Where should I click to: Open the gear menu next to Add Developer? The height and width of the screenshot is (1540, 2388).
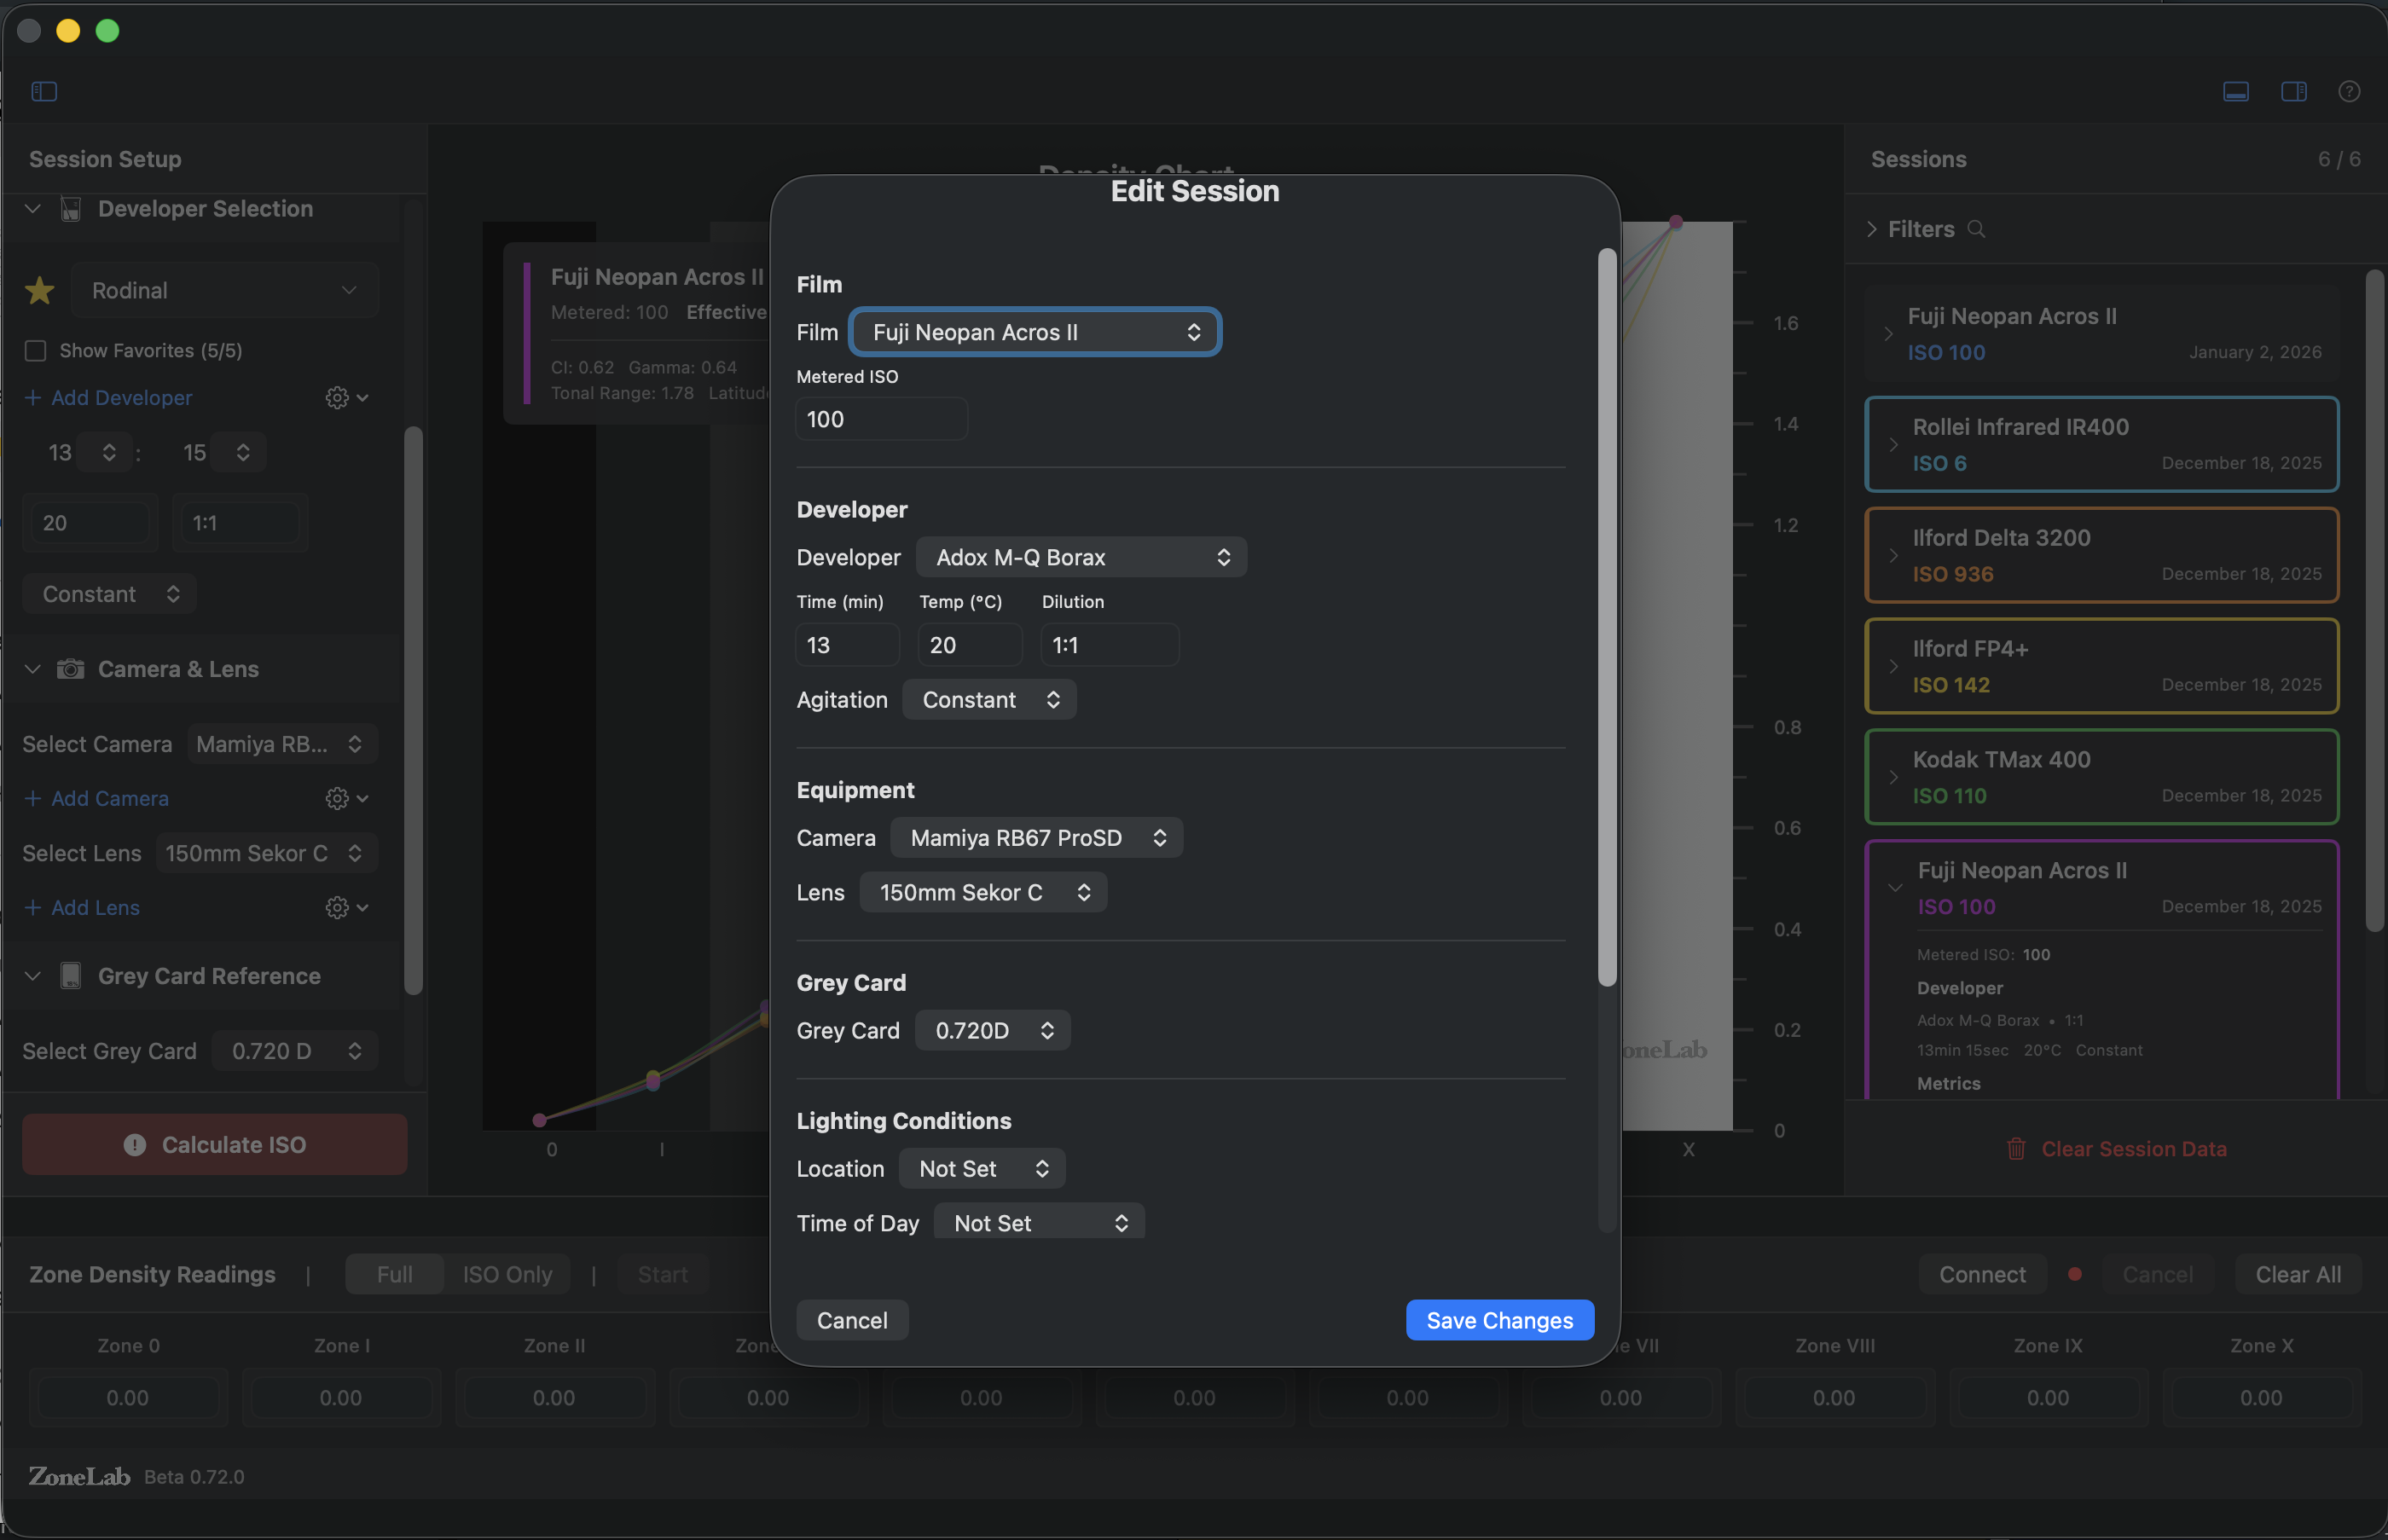tap(336, 397)
